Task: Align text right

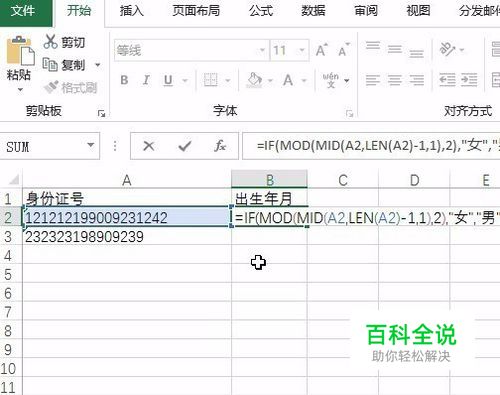Action: (x=417, y=80)
